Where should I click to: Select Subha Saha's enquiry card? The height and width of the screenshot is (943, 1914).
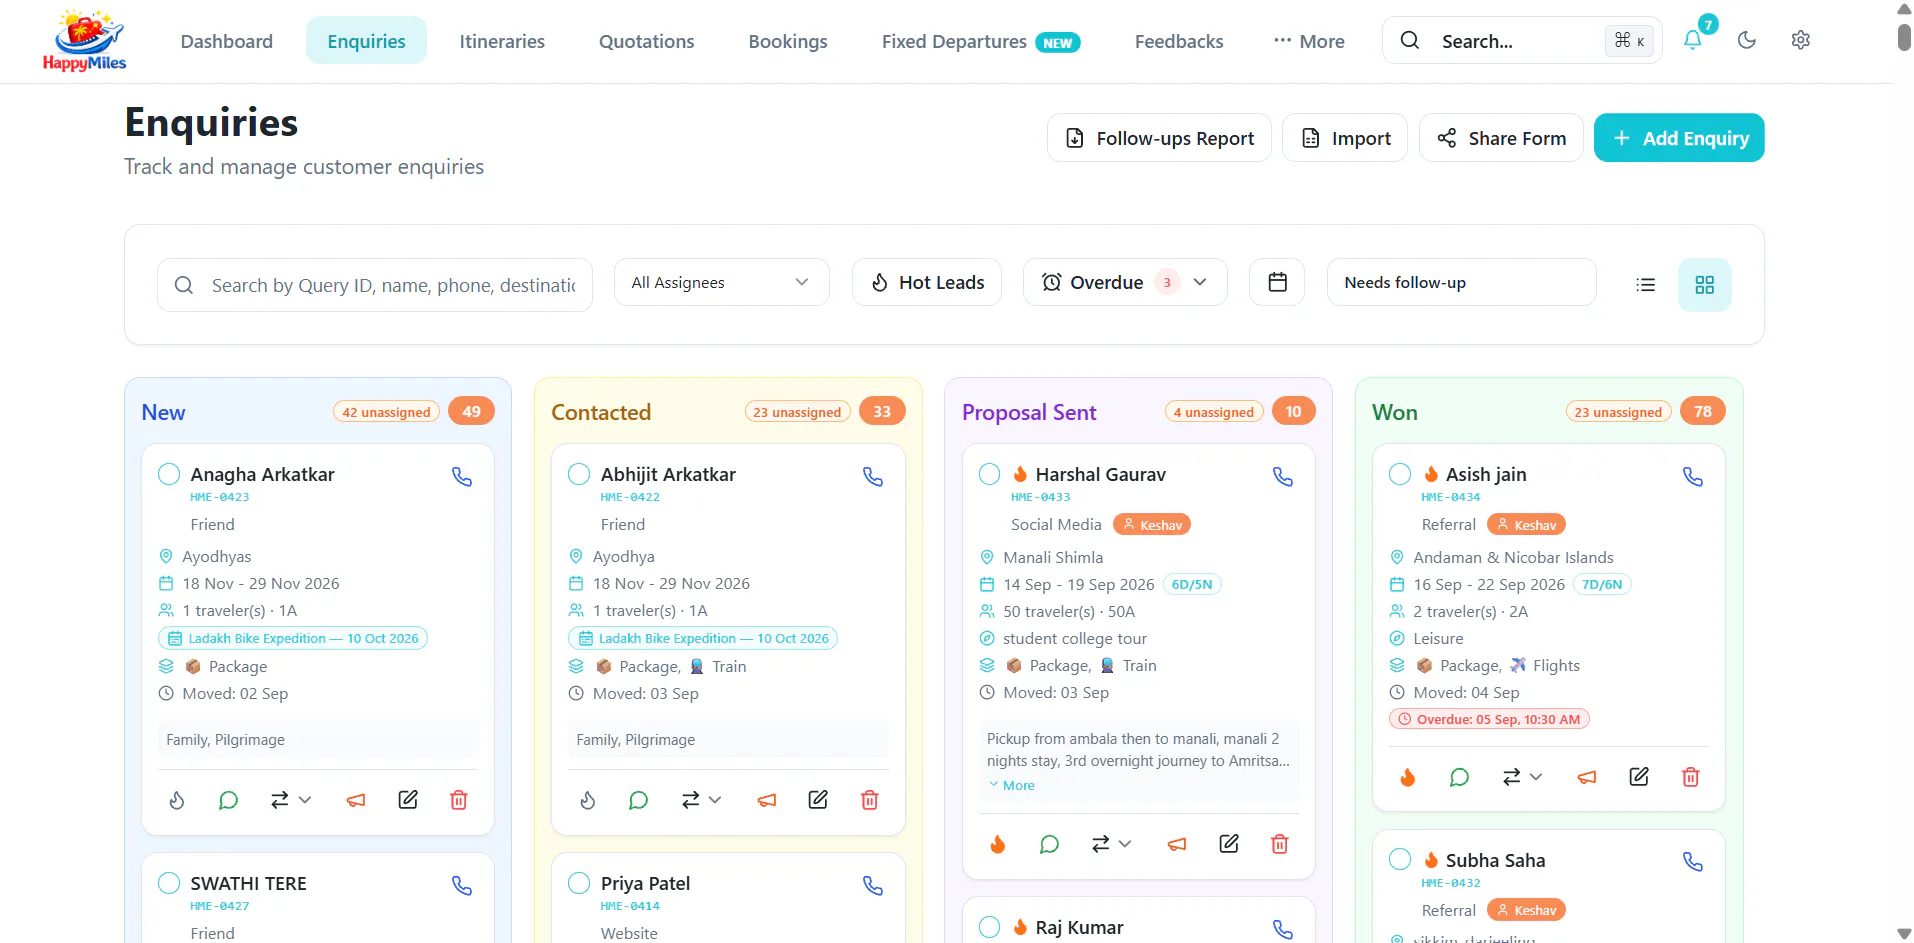pos(1400,859)
